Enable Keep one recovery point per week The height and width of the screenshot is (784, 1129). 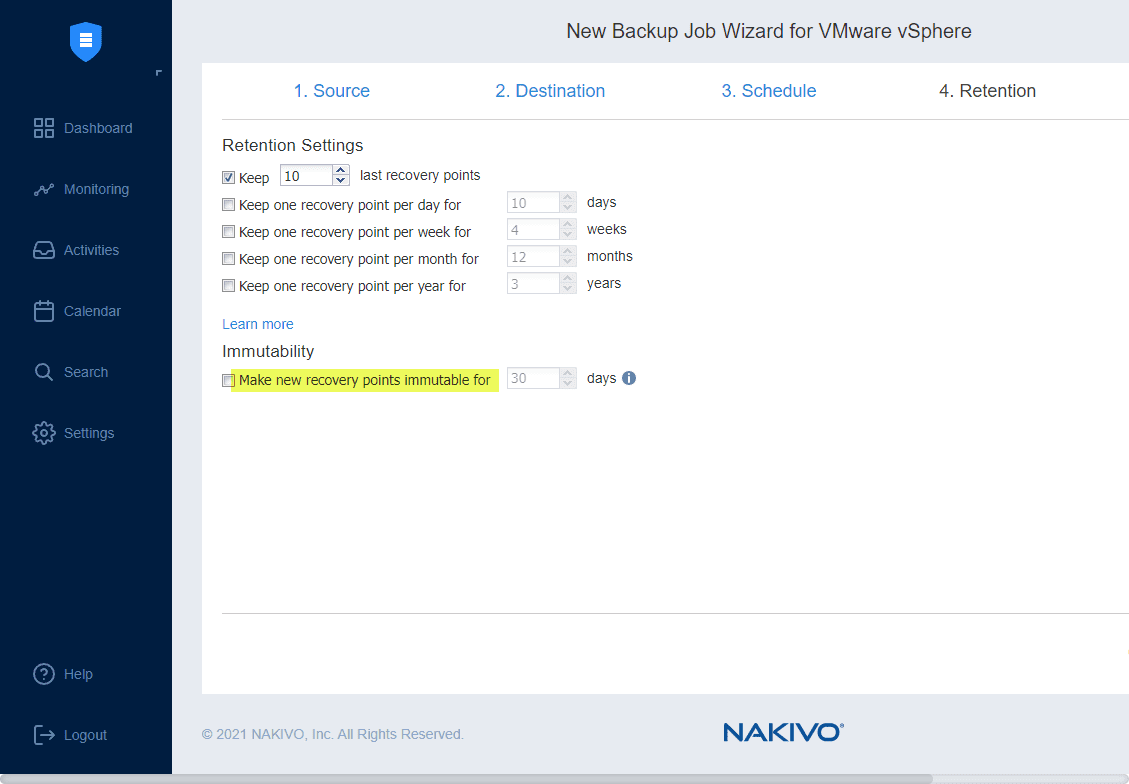tap(228, 232)
